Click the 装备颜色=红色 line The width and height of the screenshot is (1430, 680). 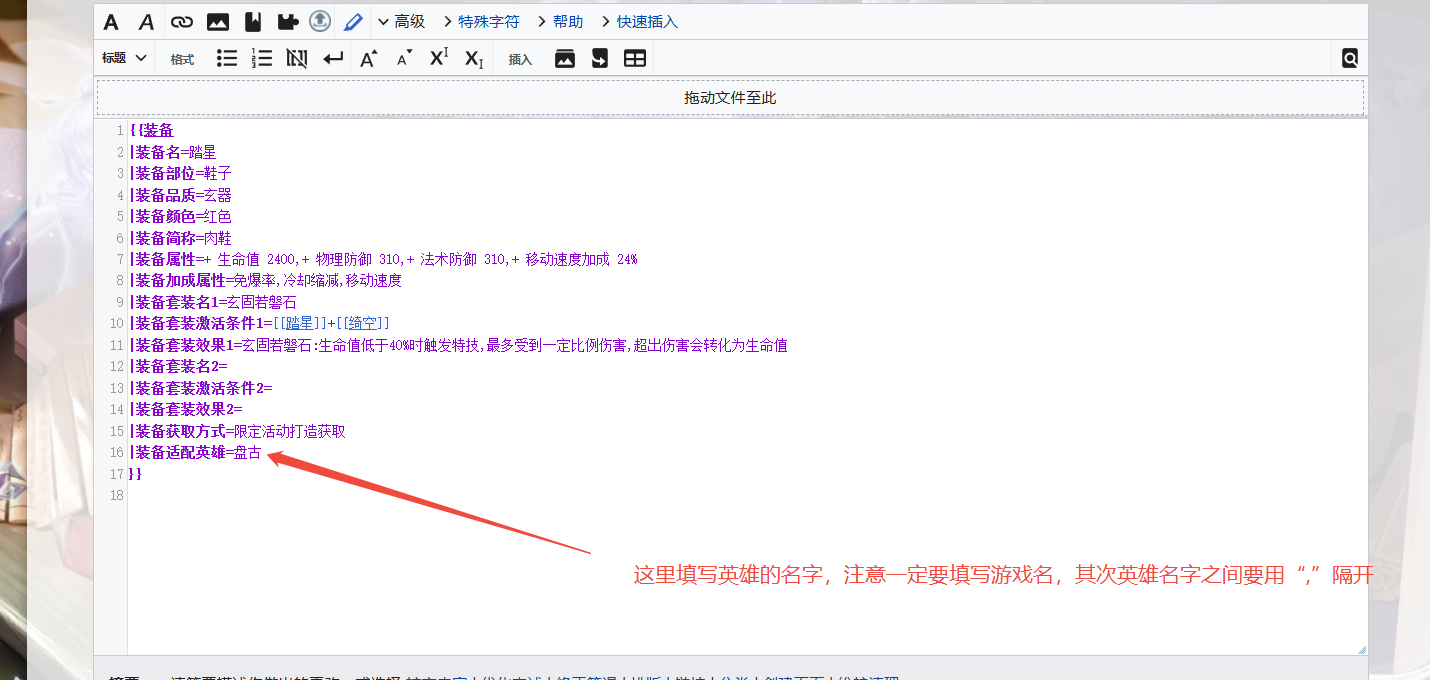click(x=181, y=216)
